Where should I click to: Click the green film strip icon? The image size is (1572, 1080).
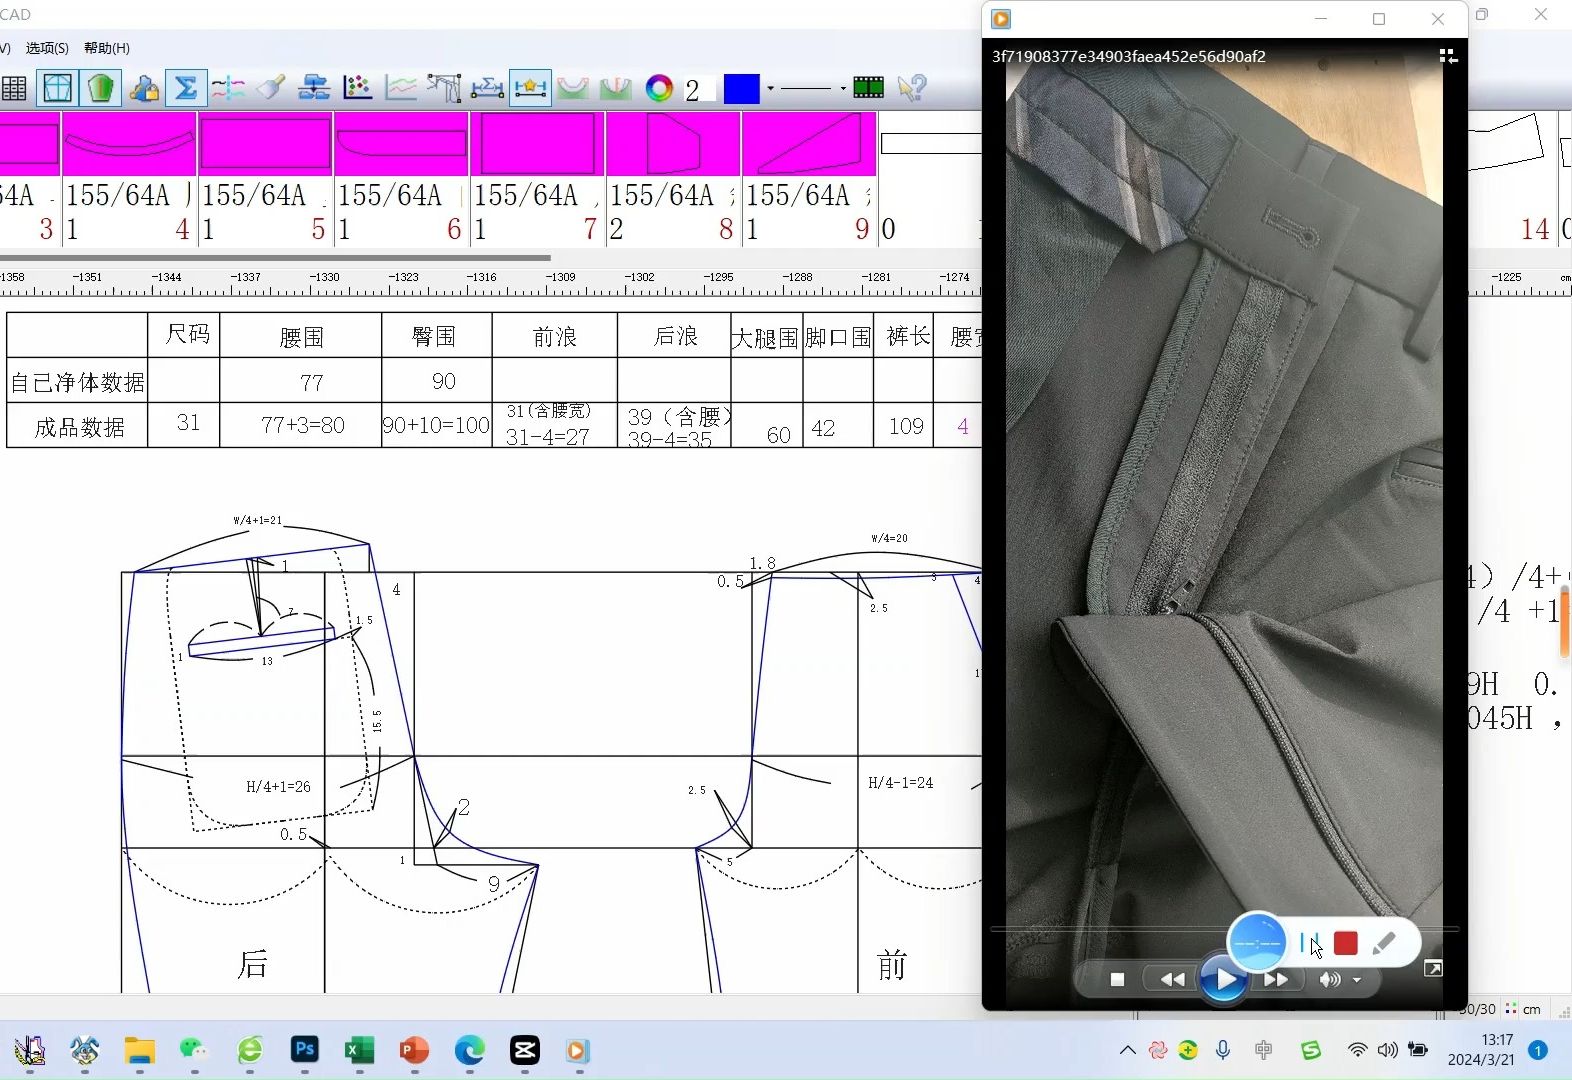pyautogui.click(x=868, y=88)
